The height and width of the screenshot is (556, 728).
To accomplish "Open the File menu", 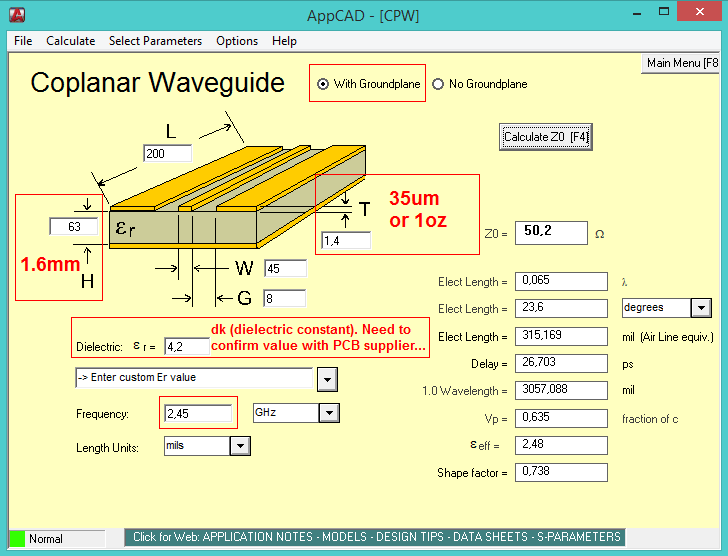I will (x=23, y=41).
